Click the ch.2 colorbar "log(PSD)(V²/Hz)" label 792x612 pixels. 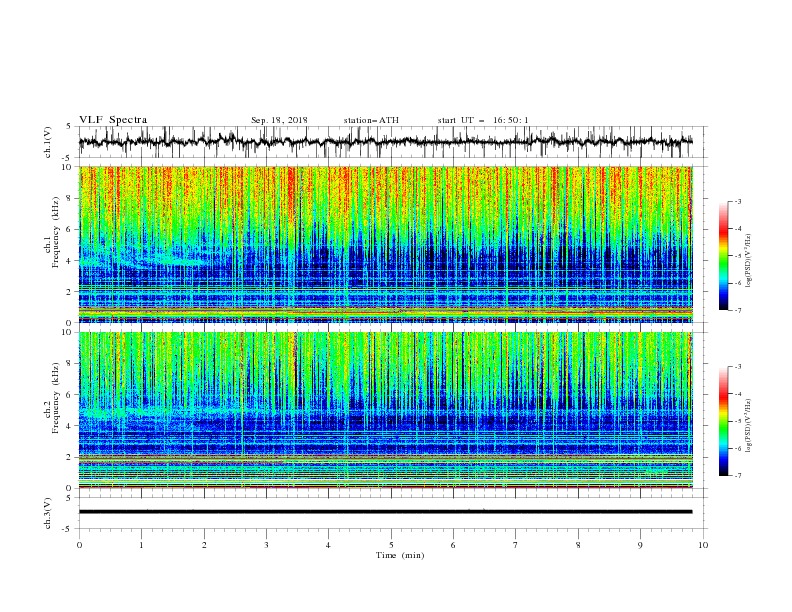tap(748, 426)
